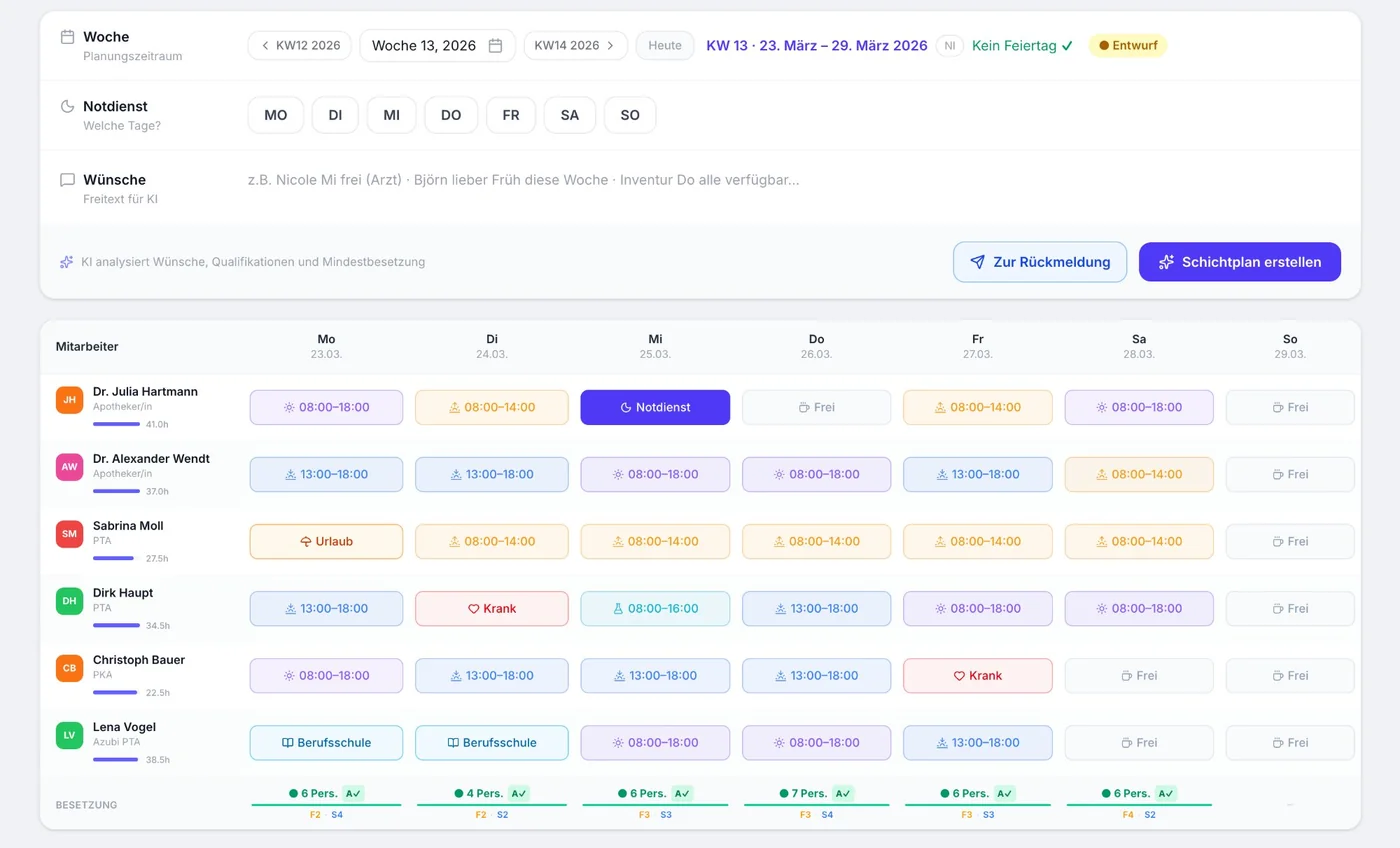Click LV avatar of Lena Vogel
The image size is (1400, 848).
click(x=69, y=735)
